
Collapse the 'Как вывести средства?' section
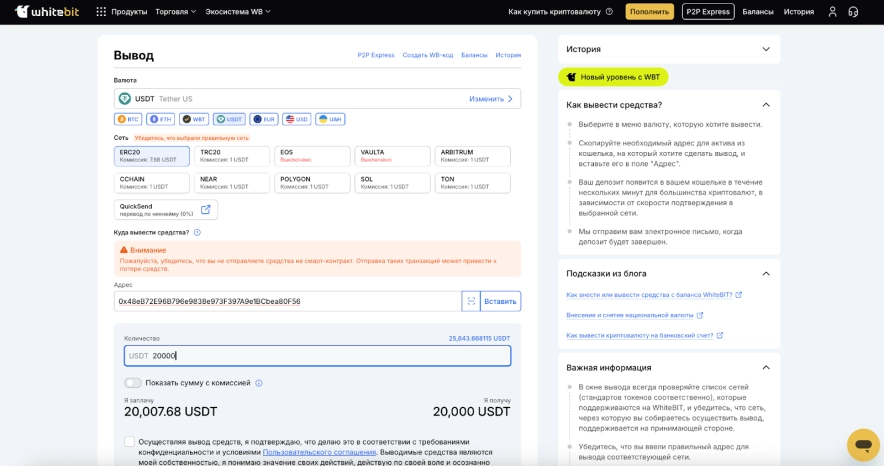coord(766,105)
